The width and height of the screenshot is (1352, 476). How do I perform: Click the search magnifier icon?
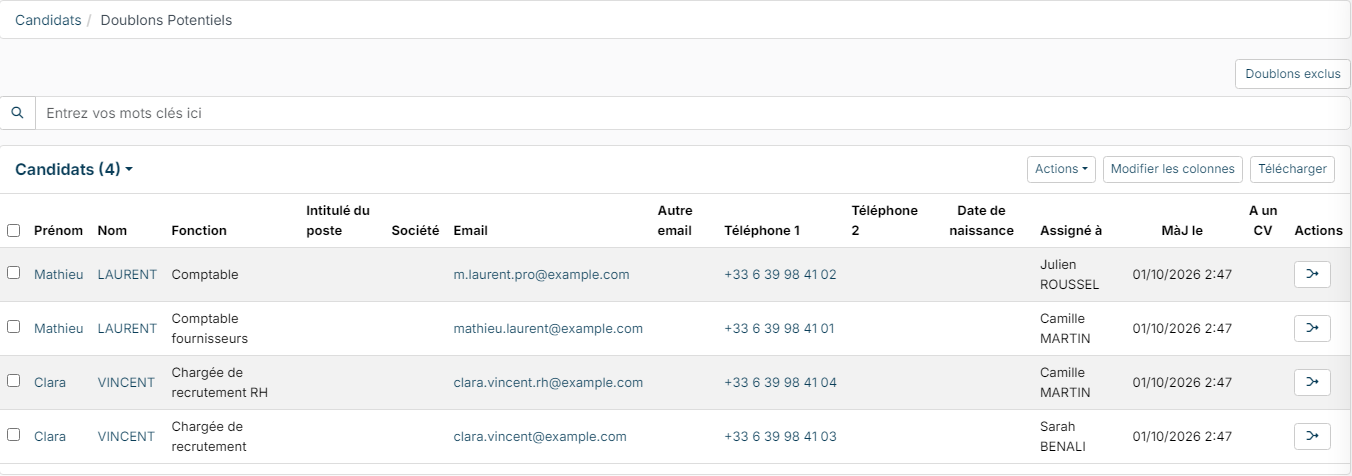pyautogui.click(x=17, y=113)
